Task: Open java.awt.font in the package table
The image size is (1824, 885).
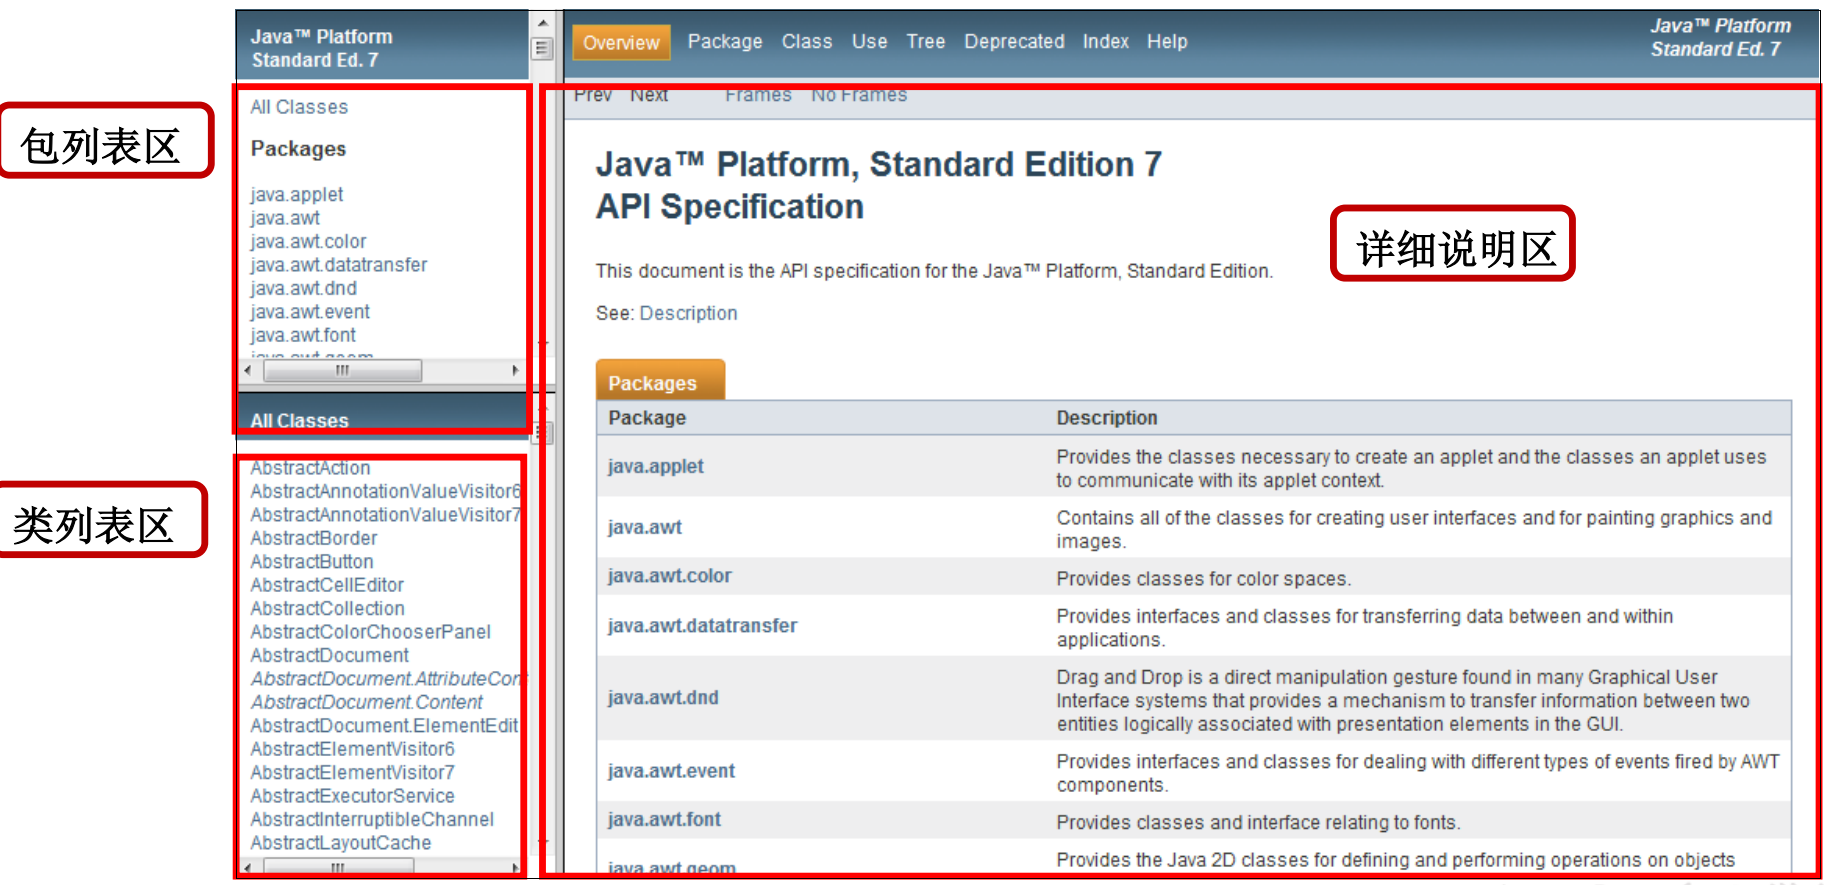Action: [664, 821]
